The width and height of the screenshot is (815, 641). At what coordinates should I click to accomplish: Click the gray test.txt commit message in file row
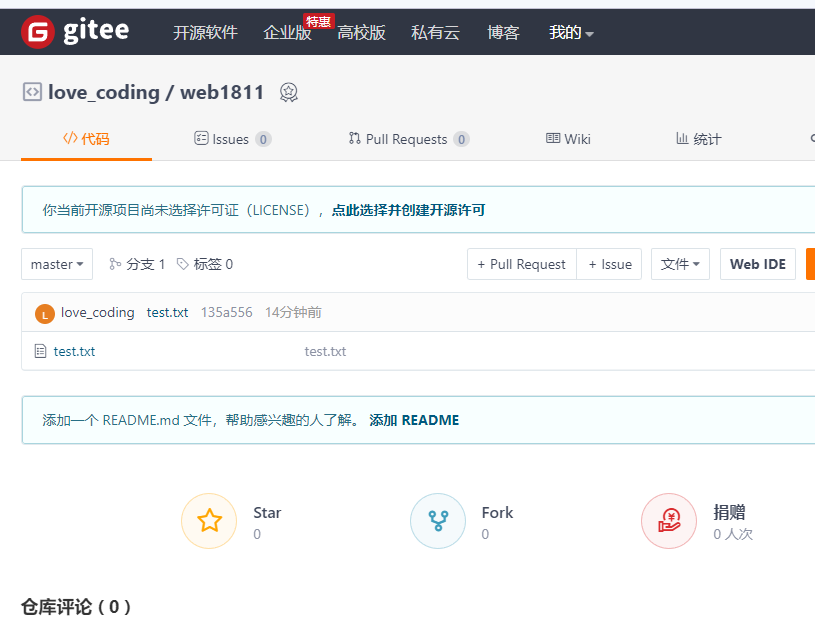click(325, 351)
